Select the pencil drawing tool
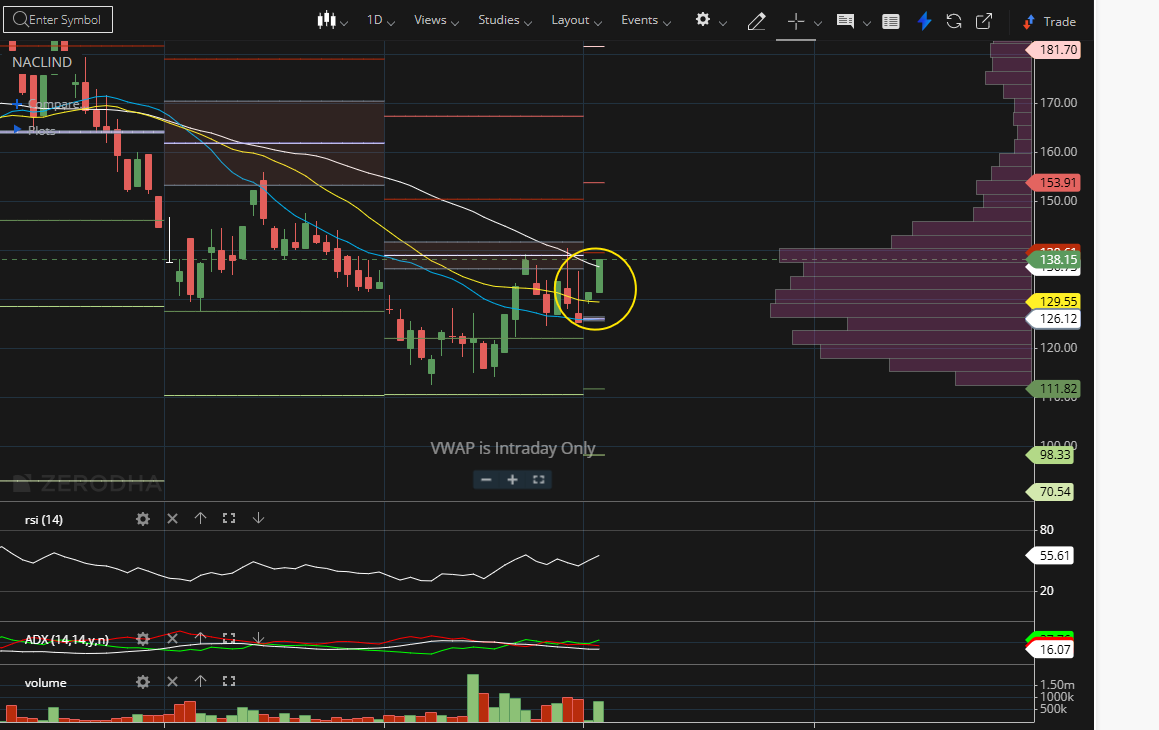 point(756,21)
